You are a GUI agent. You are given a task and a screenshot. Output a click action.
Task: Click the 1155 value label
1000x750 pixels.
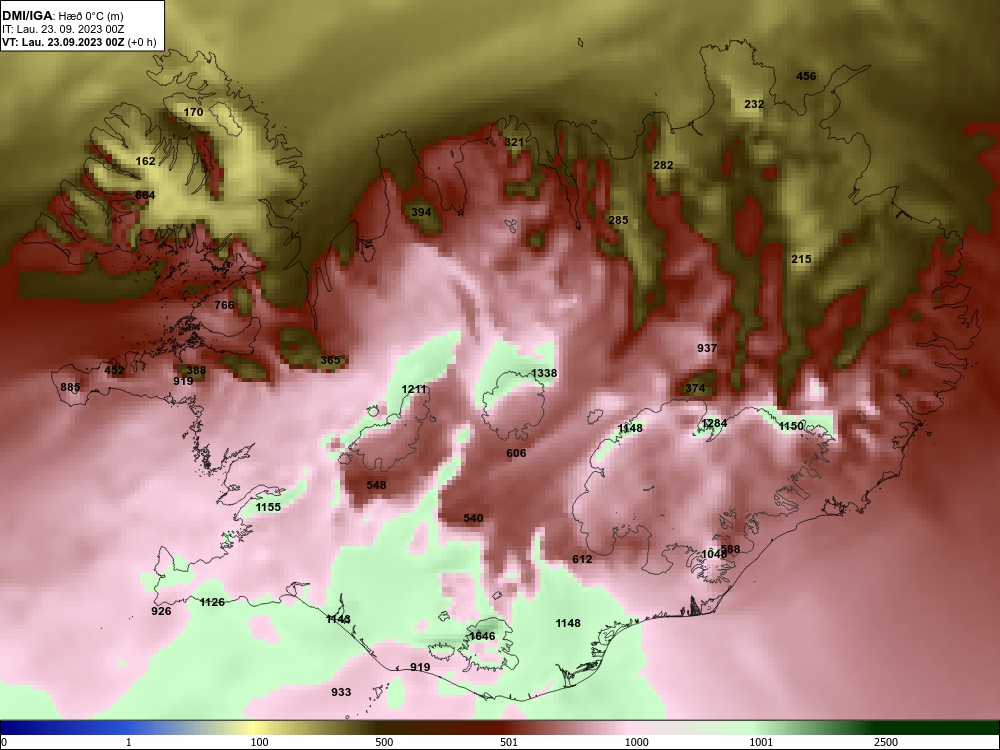point(268,507)
